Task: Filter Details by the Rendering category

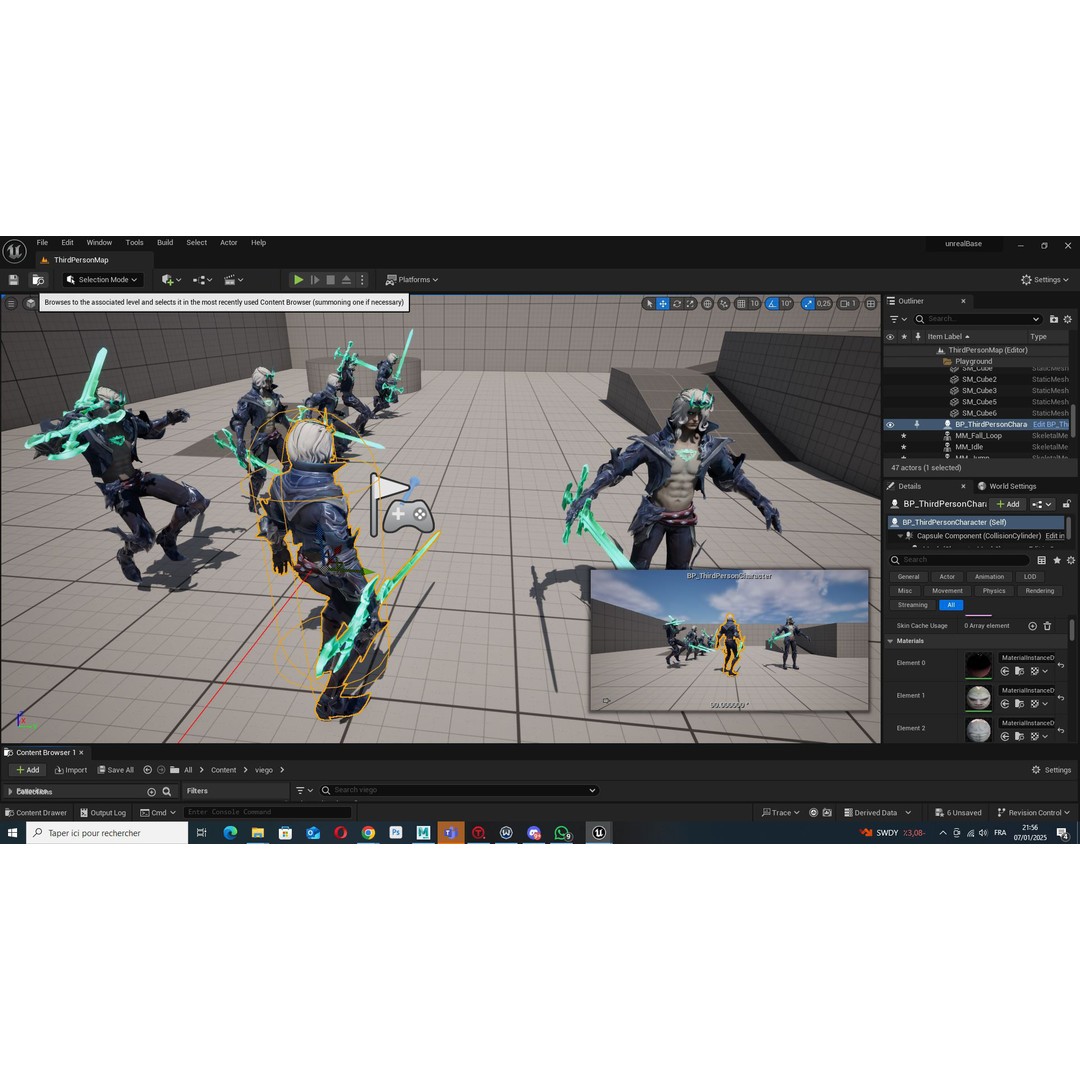Action: coord(1039,591)
